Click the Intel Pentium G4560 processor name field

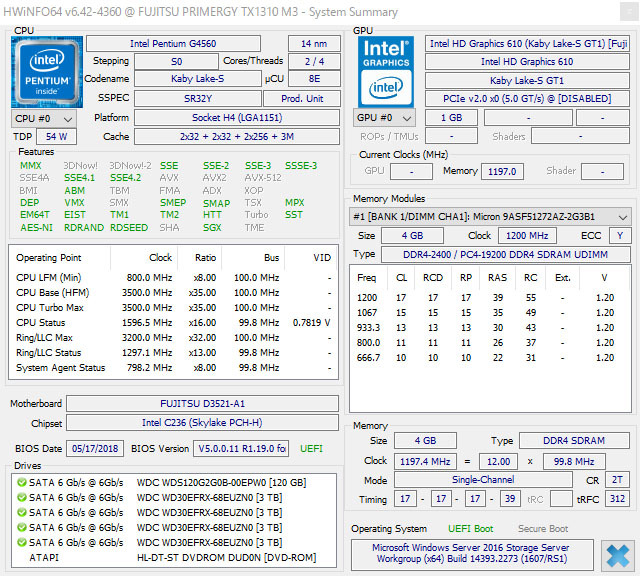point(173,44)
